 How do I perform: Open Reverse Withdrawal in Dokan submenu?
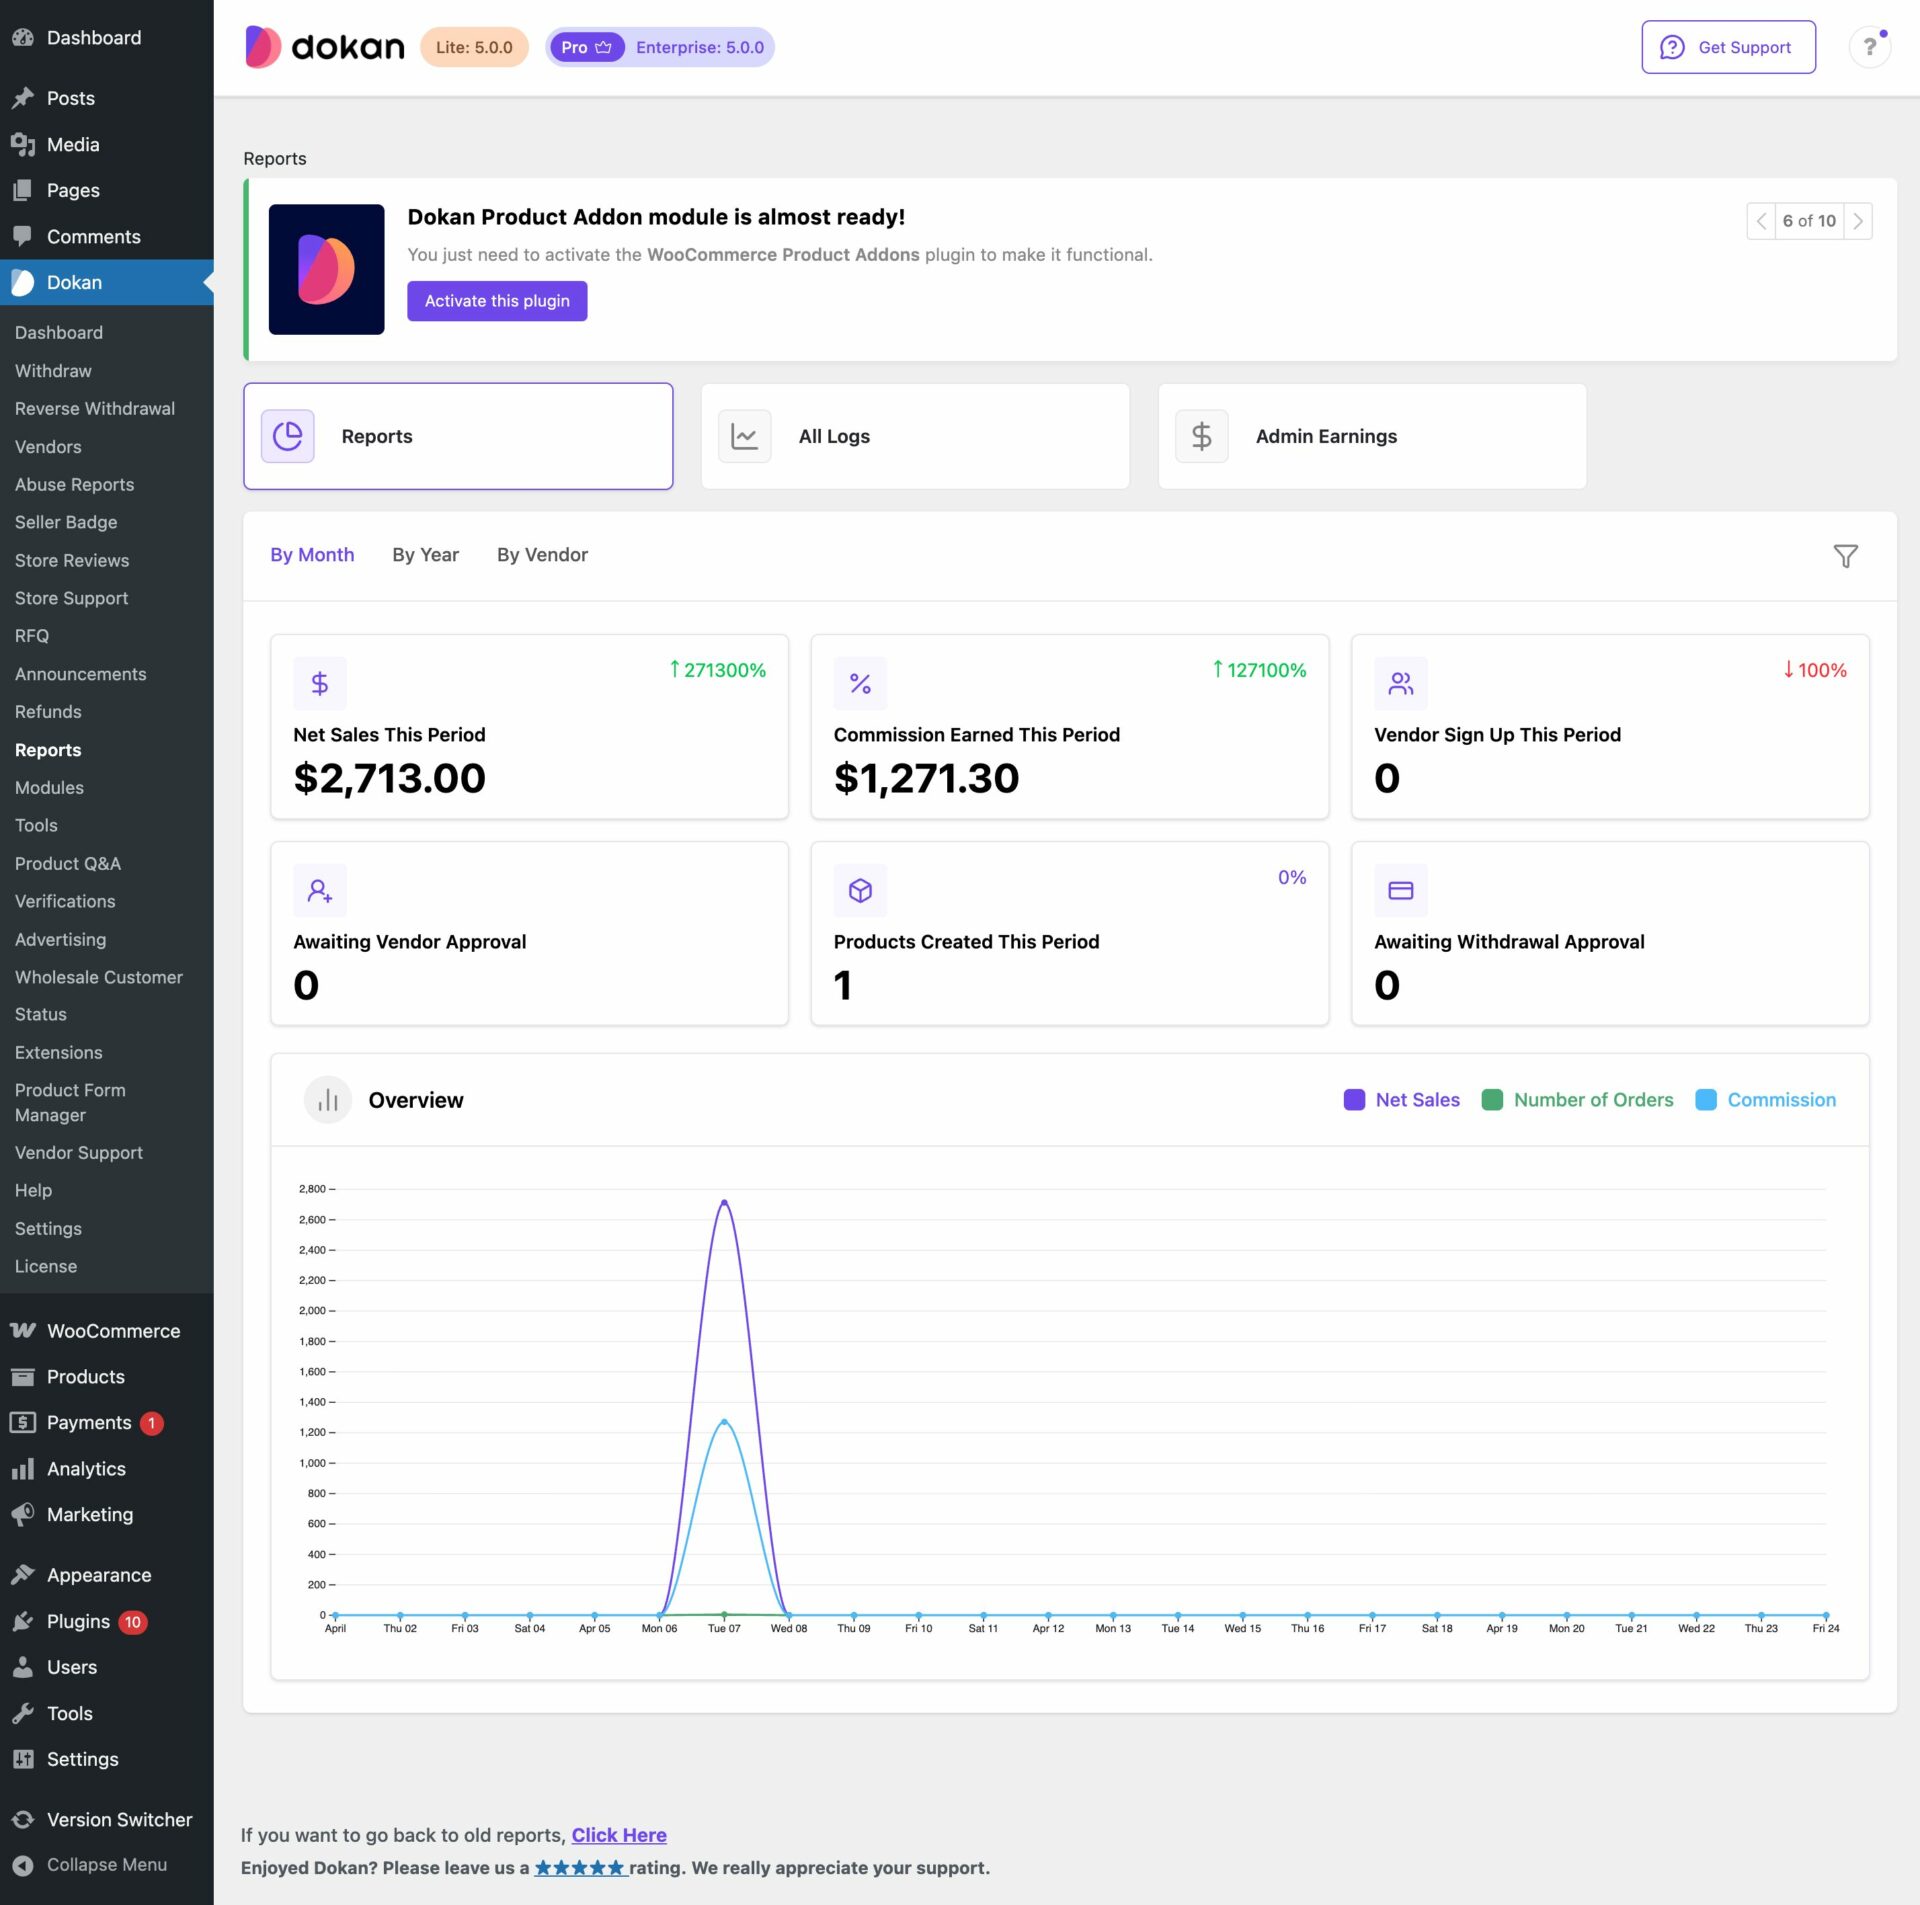[95, 409]
